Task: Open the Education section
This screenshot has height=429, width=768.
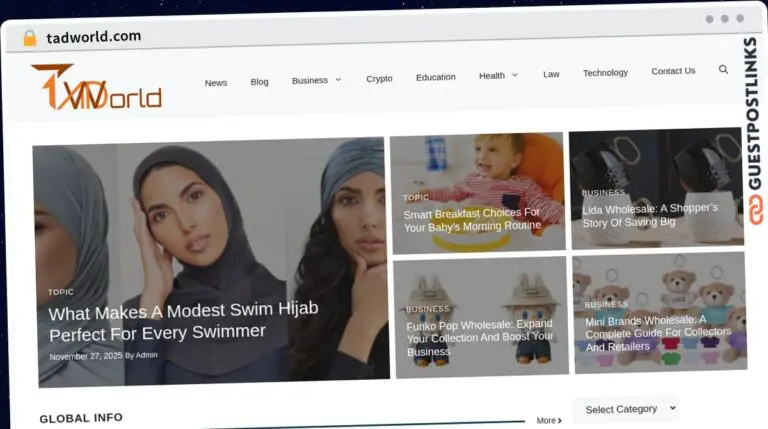Action: pos(435,77)
